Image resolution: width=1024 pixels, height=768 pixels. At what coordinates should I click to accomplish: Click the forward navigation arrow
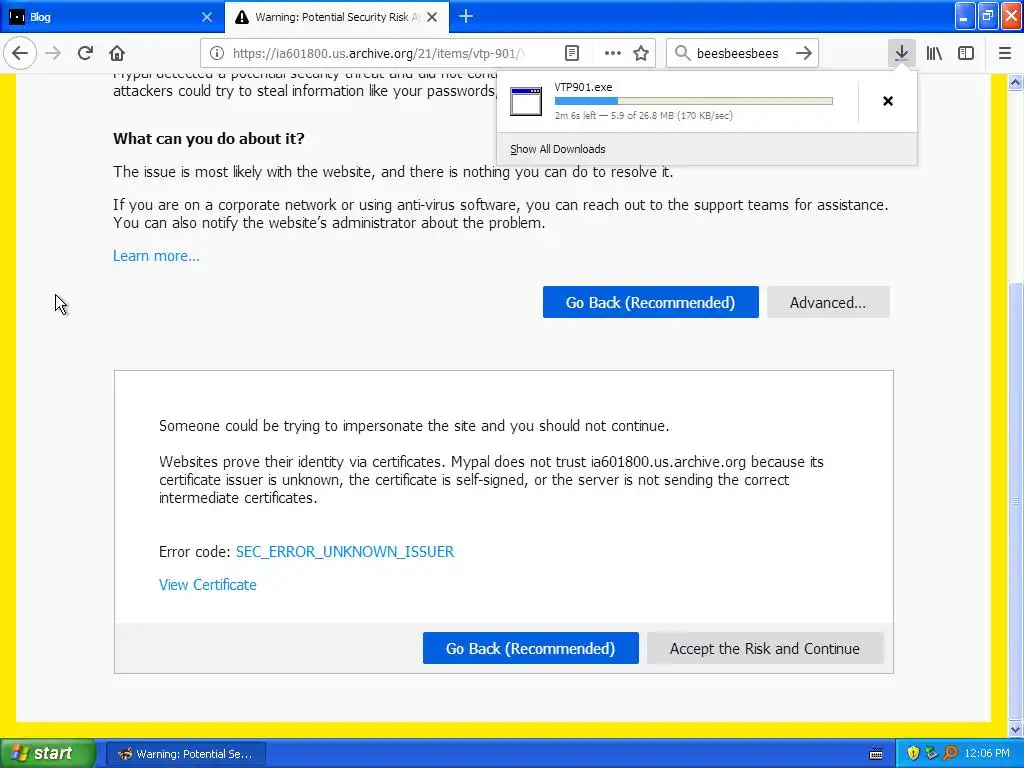[53, 53]
